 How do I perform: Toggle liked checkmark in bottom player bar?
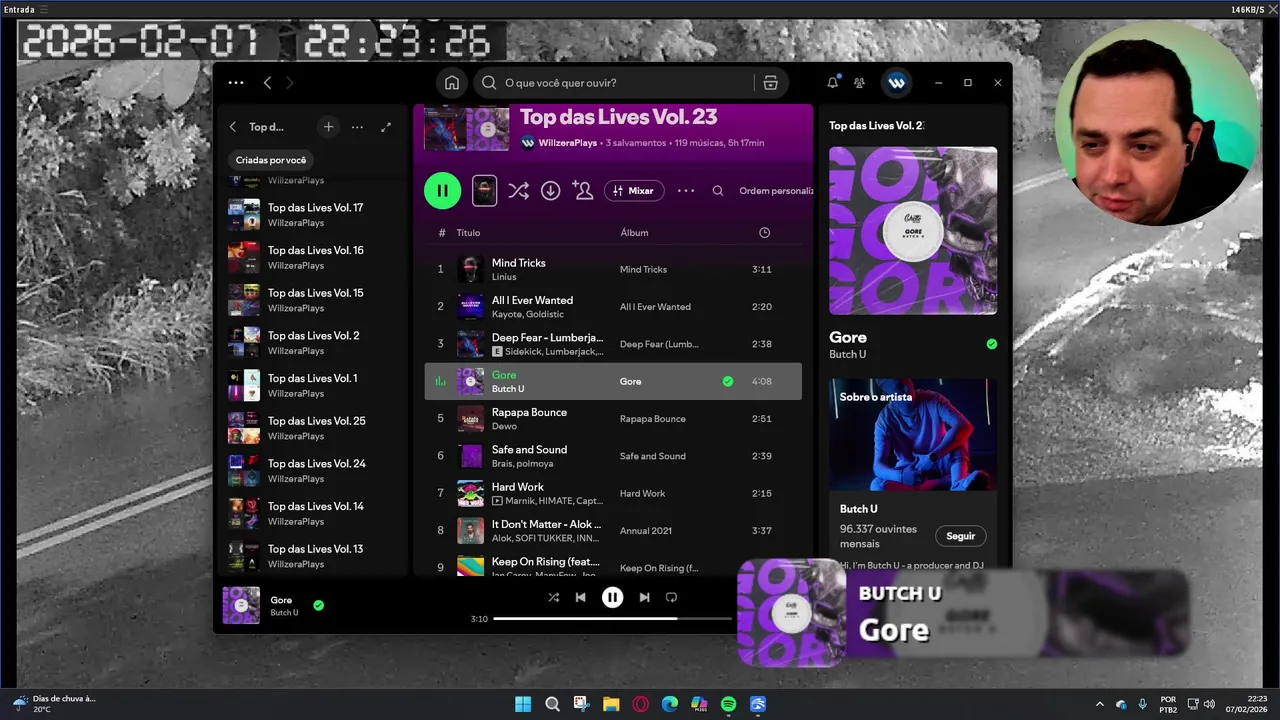(x=318, y=605)
